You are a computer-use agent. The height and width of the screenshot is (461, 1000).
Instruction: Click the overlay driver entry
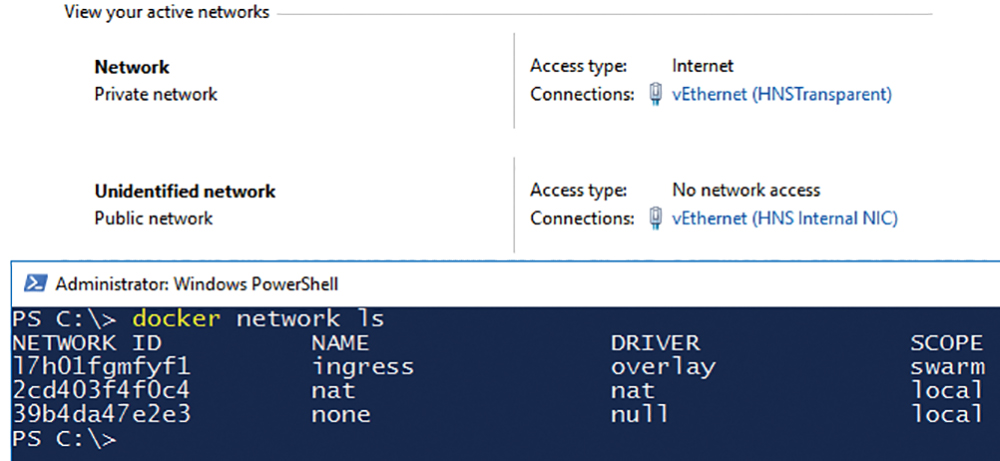pyautogui.click(x=663, y=367)
